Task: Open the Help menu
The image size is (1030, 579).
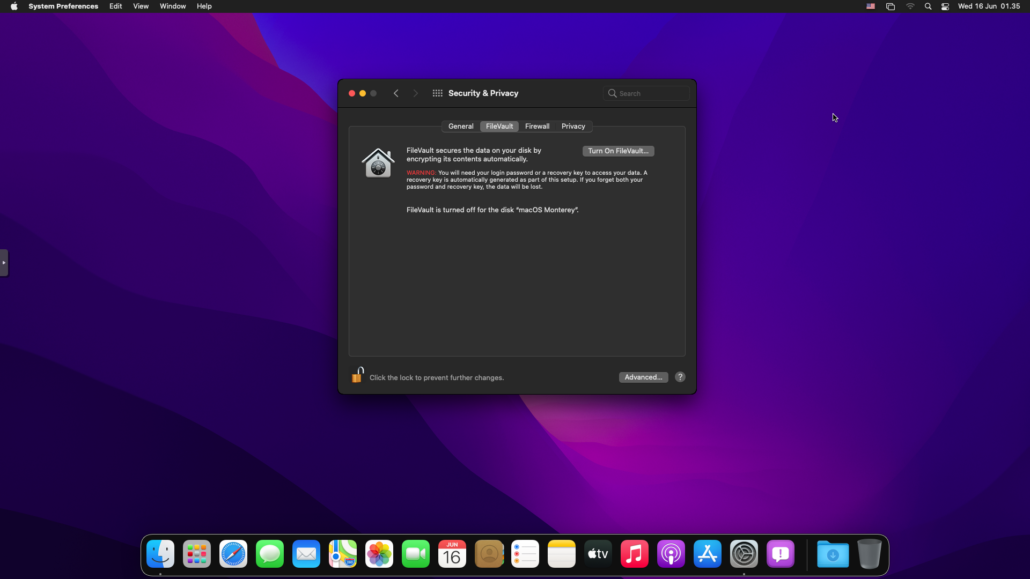Action: (x=204, y=6)
